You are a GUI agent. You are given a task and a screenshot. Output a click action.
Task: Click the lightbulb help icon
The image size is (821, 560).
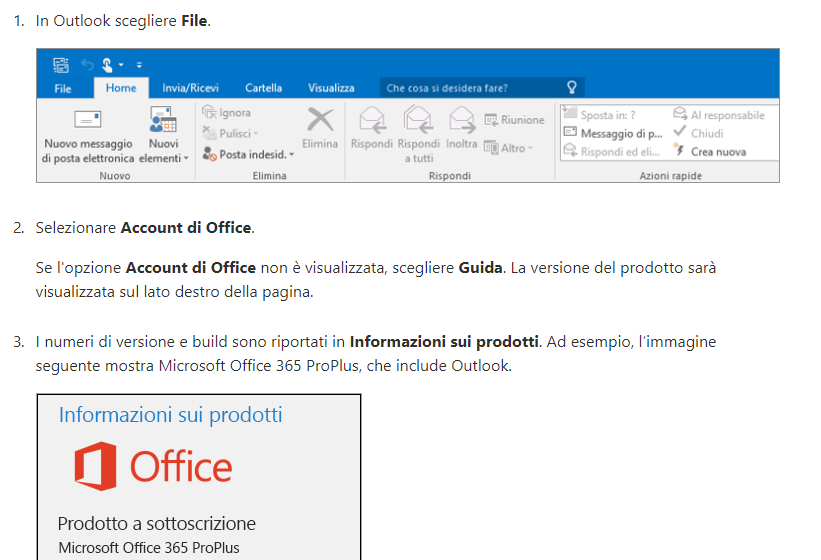572,87
